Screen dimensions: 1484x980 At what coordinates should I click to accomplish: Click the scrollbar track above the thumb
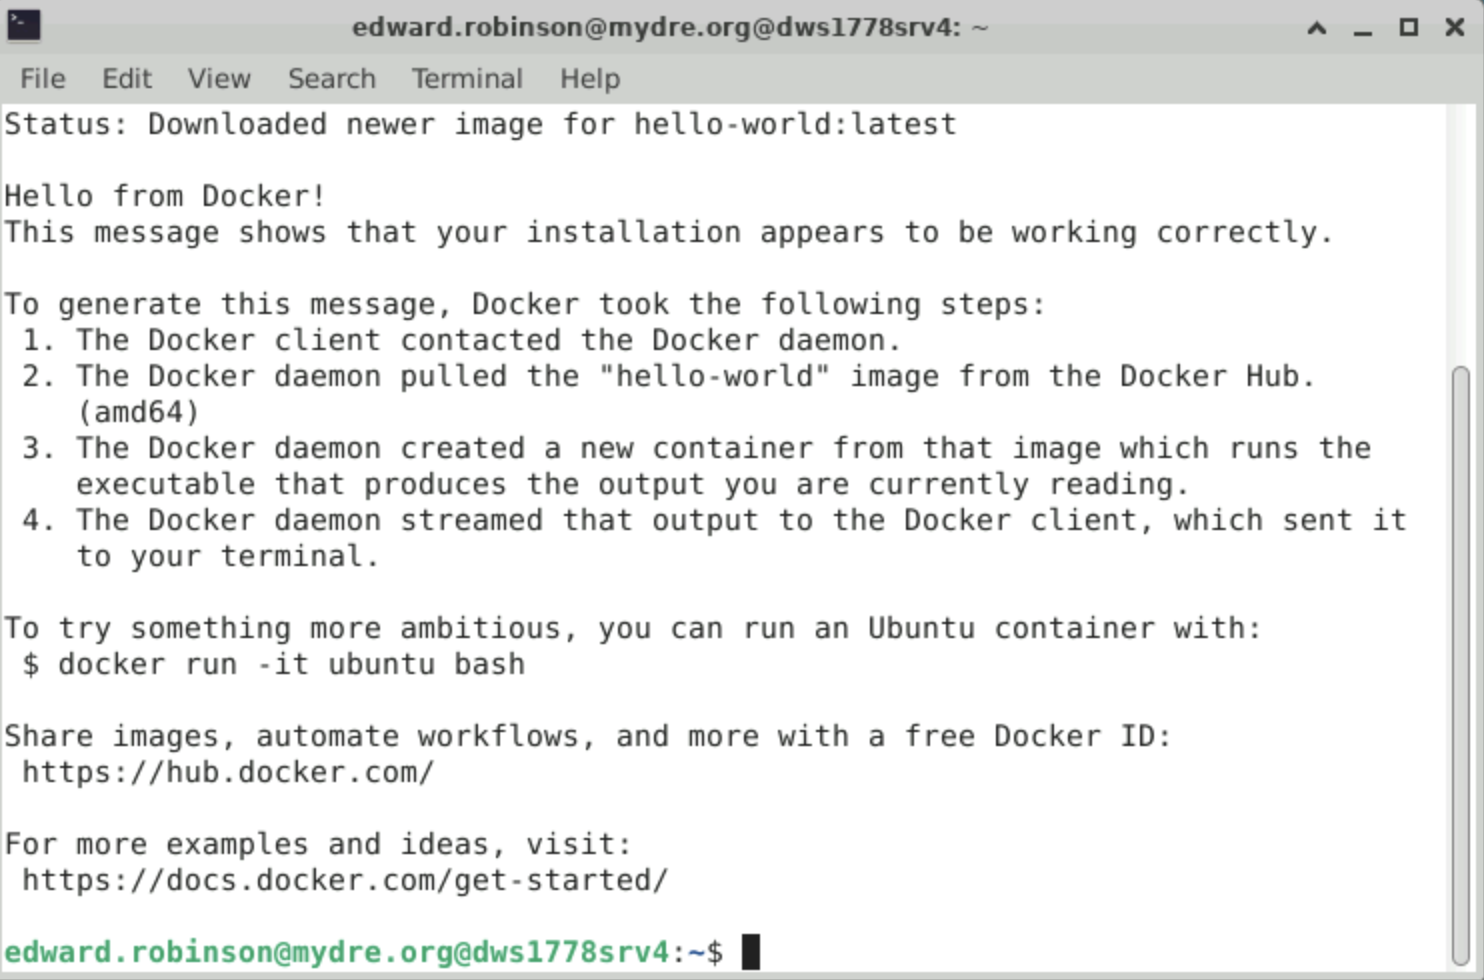pyautogui.click(x=1461, y=235)
